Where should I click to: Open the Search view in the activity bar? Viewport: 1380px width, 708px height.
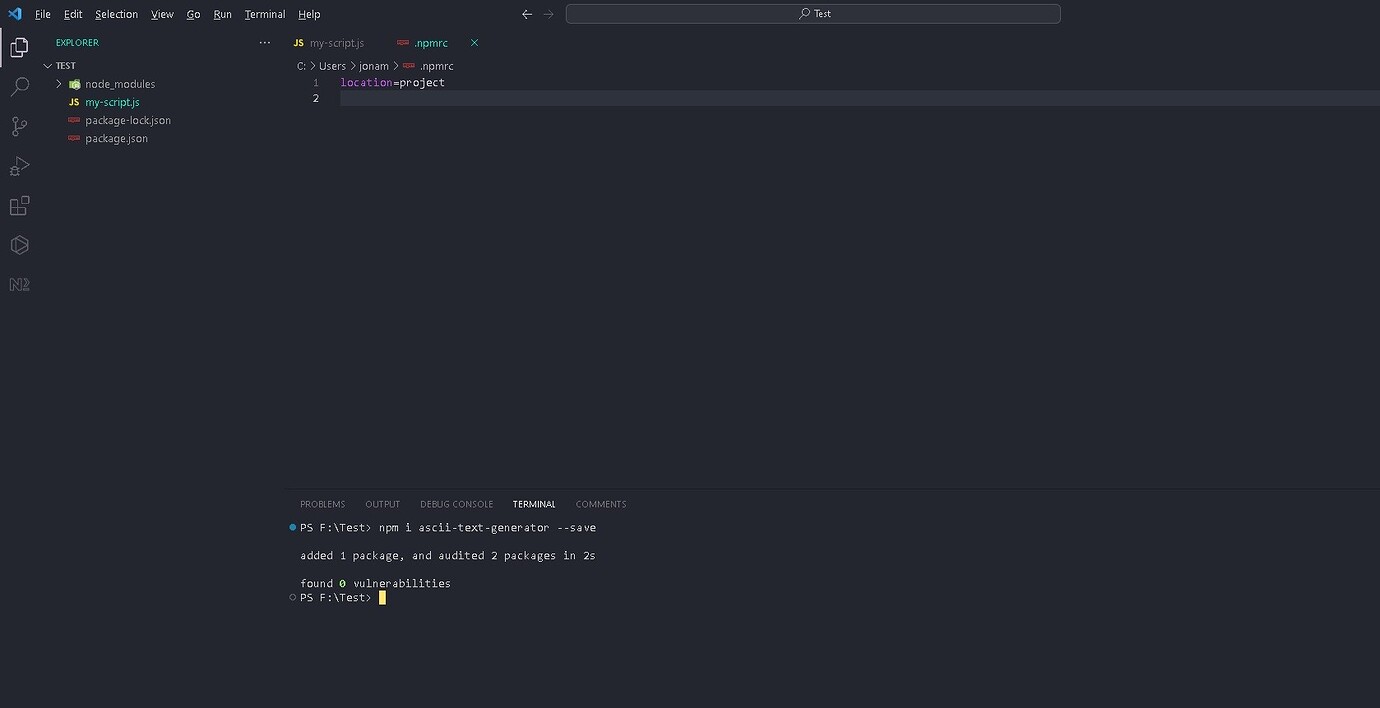19,86
